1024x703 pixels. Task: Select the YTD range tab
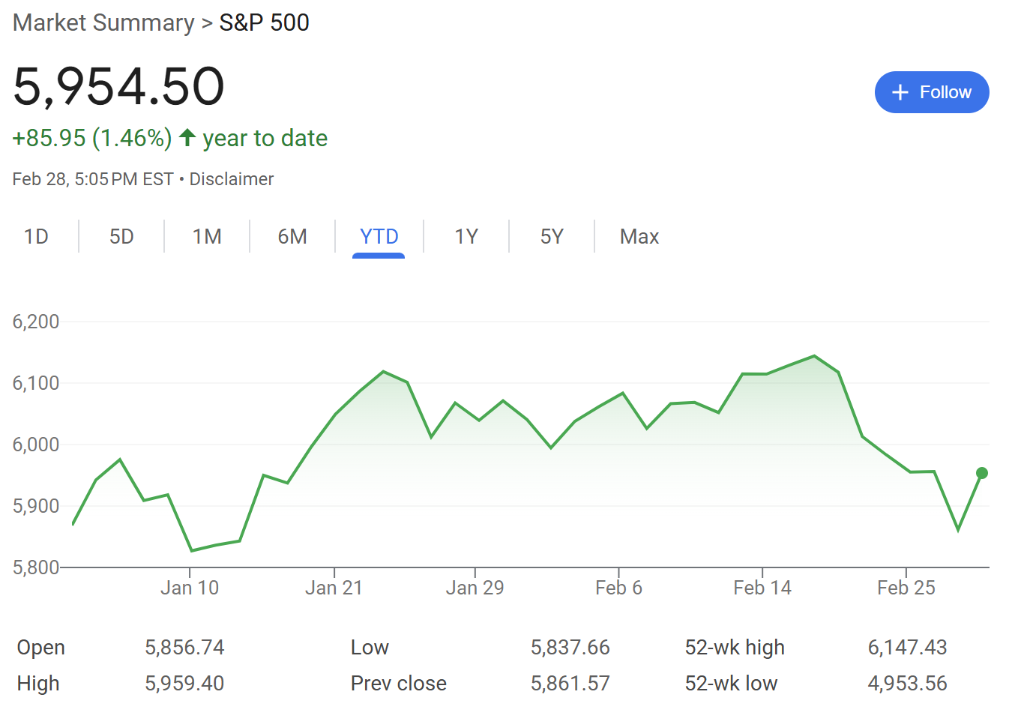pyautogui.click(x=379, y=237)
